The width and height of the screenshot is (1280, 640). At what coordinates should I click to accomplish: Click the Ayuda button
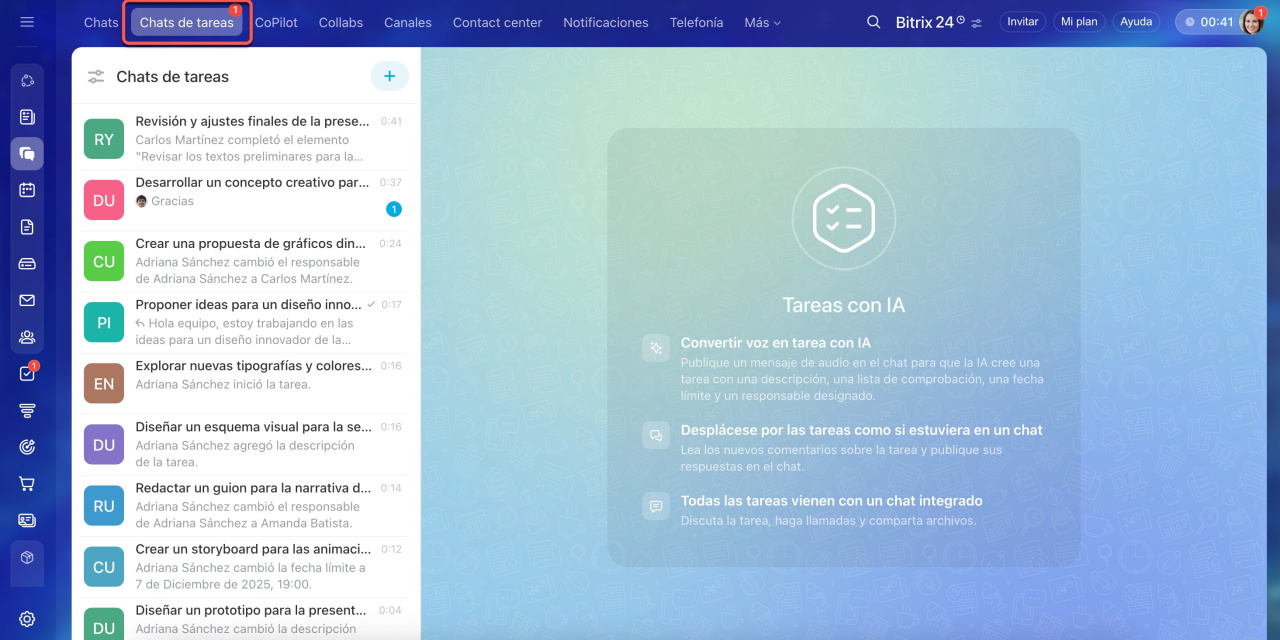coord(1136,22)
